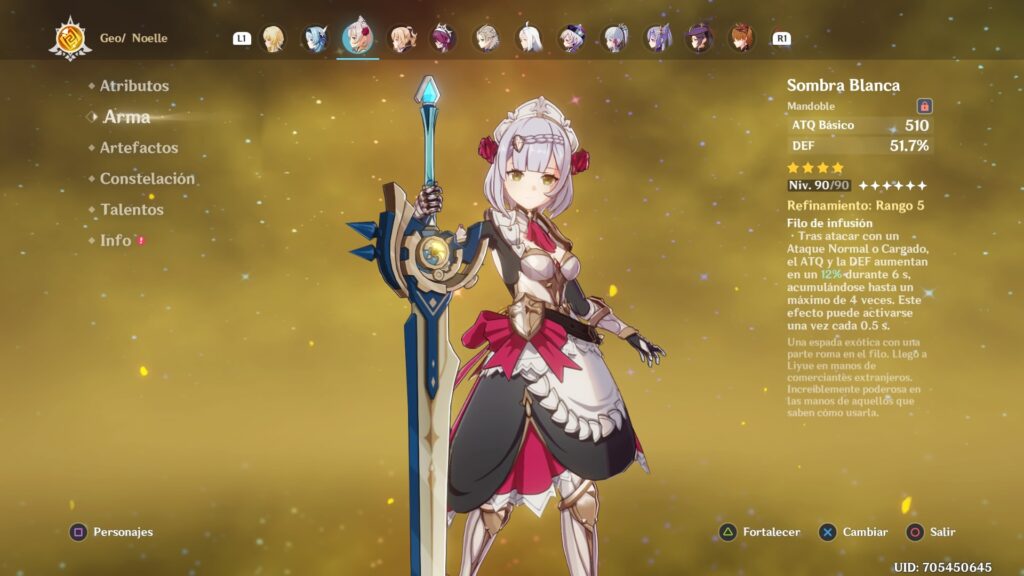Select the first portrait with short blonde hair
This screenshot has width=1024, height=576.
tap(273, 39)
